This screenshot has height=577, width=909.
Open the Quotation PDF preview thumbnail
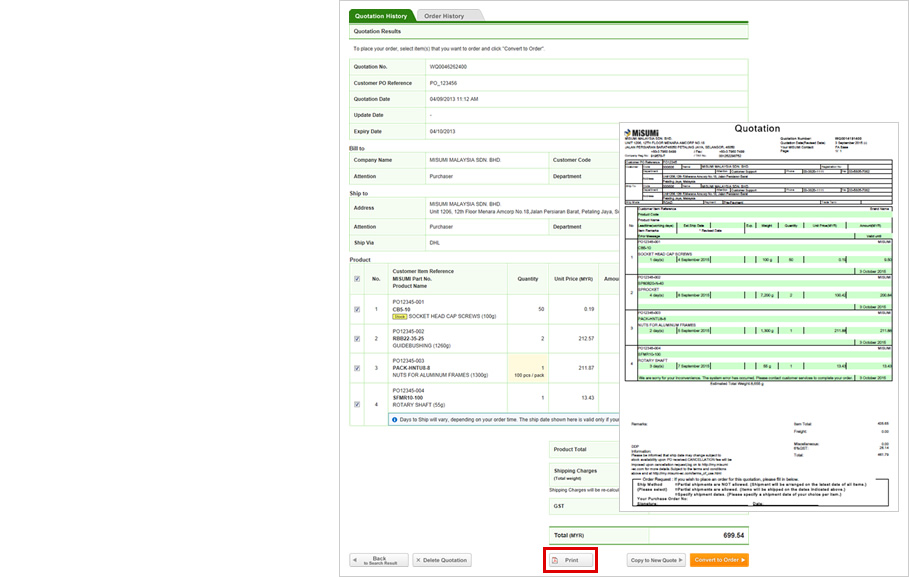tap(759, 317)
